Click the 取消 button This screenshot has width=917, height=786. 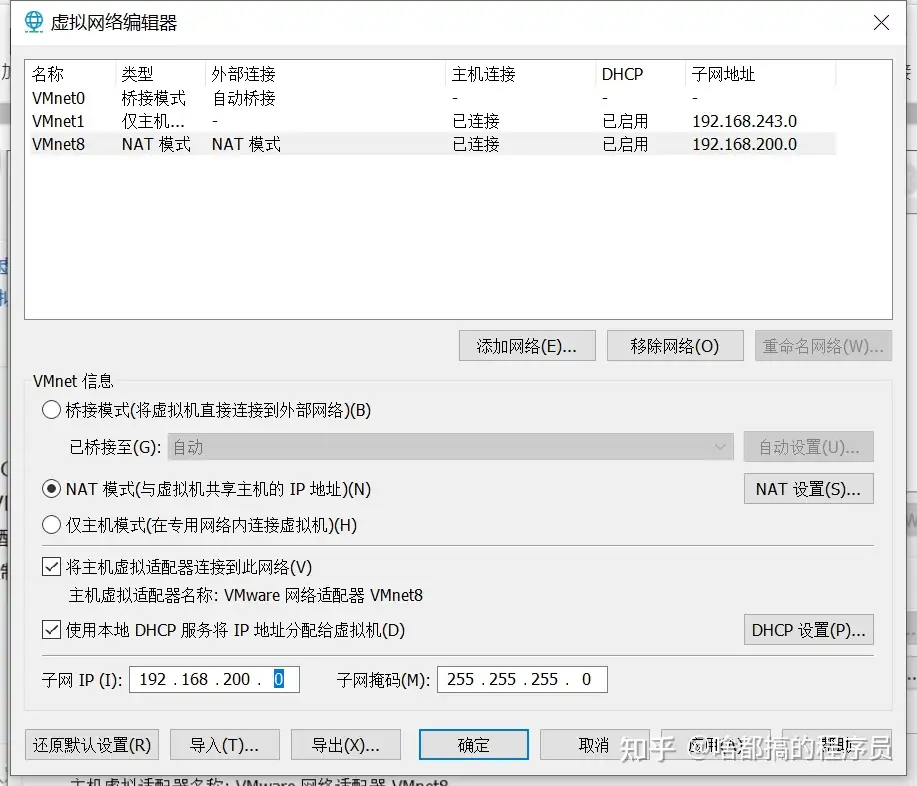(595, 744)
